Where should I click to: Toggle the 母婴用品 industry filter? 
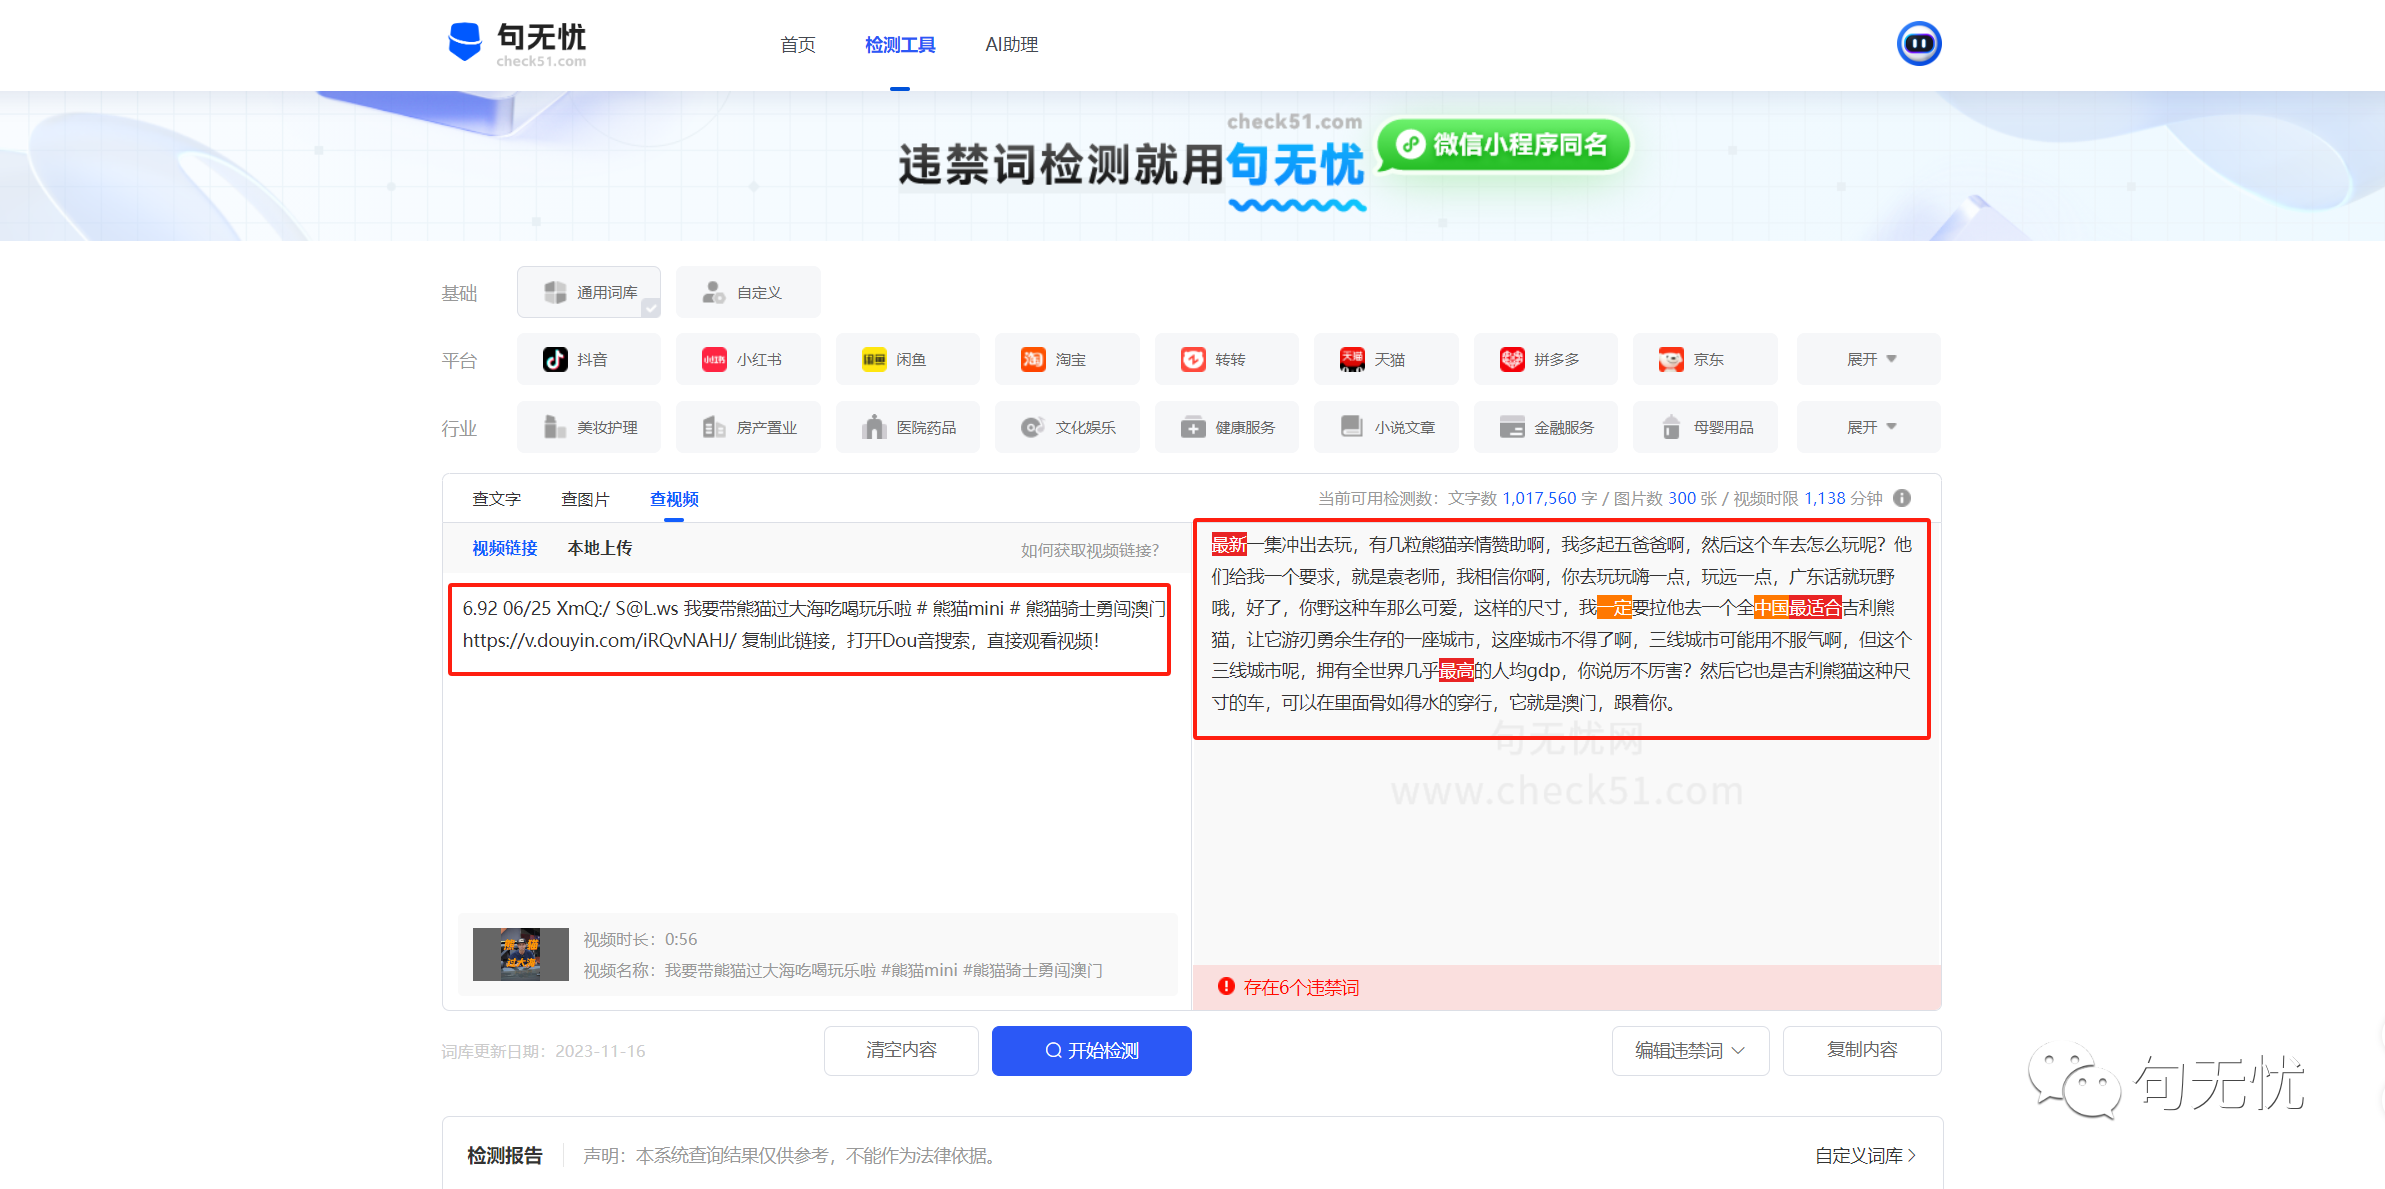pyautogui.click(x=1705, y=427)
